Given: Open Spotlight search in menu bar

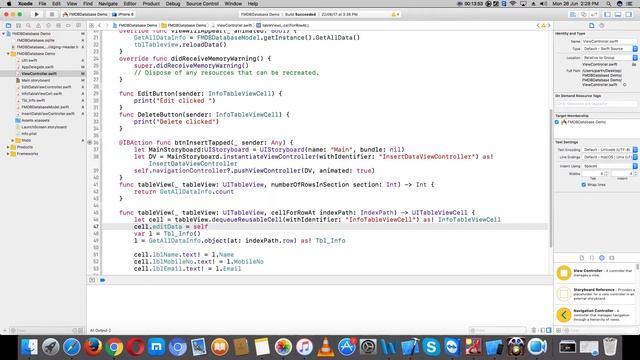Looking at the screenshot, I should pos(609,4).
